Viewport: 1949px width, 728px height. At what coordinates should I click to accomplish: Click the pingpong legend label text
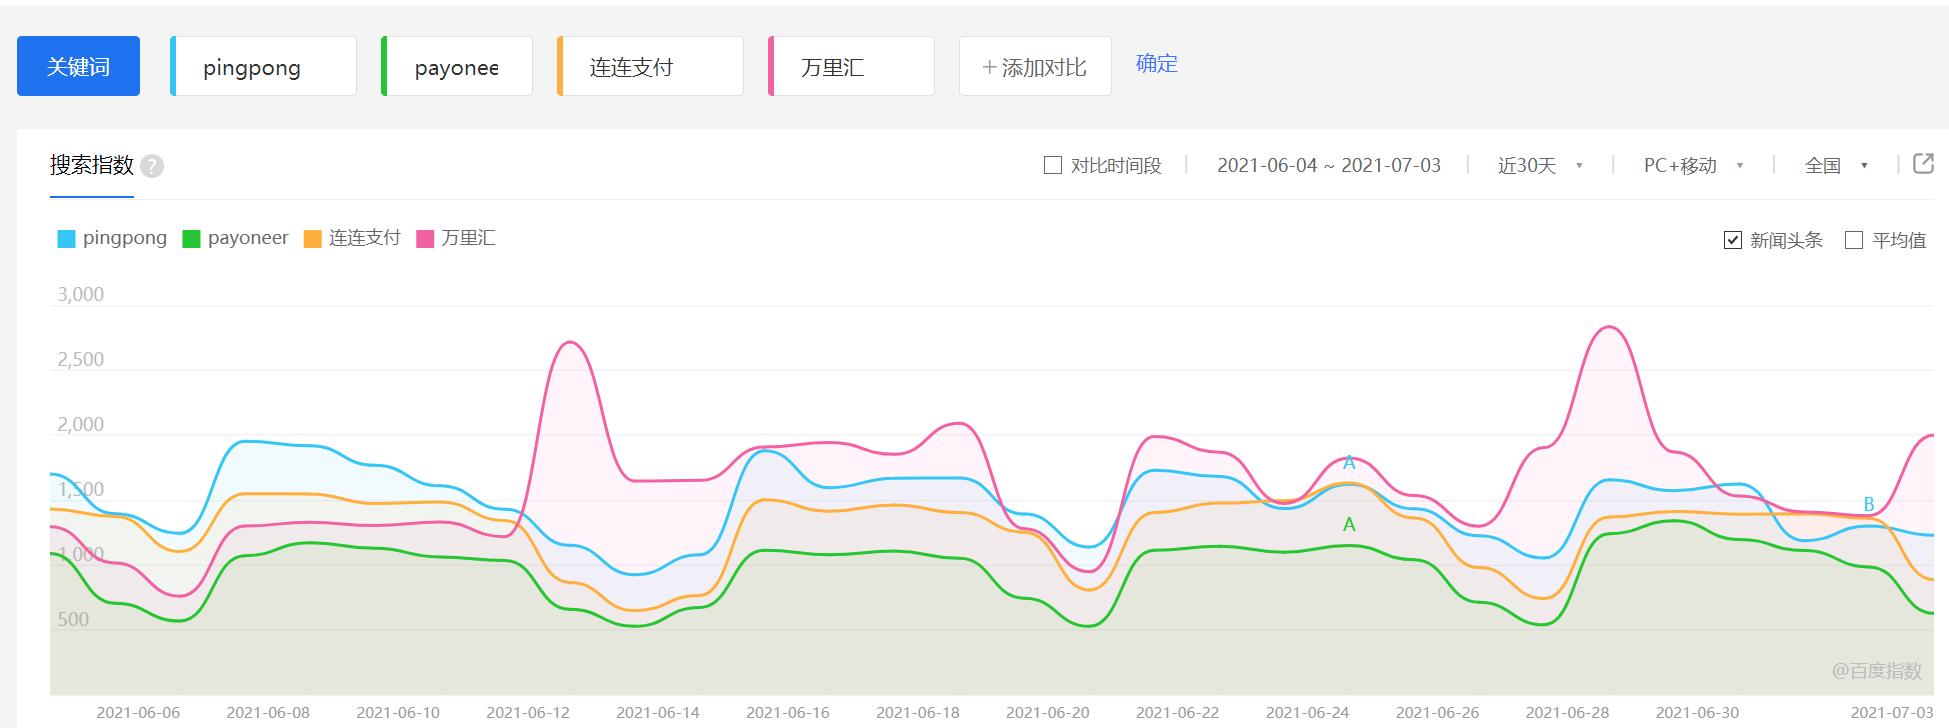(125, 238)
